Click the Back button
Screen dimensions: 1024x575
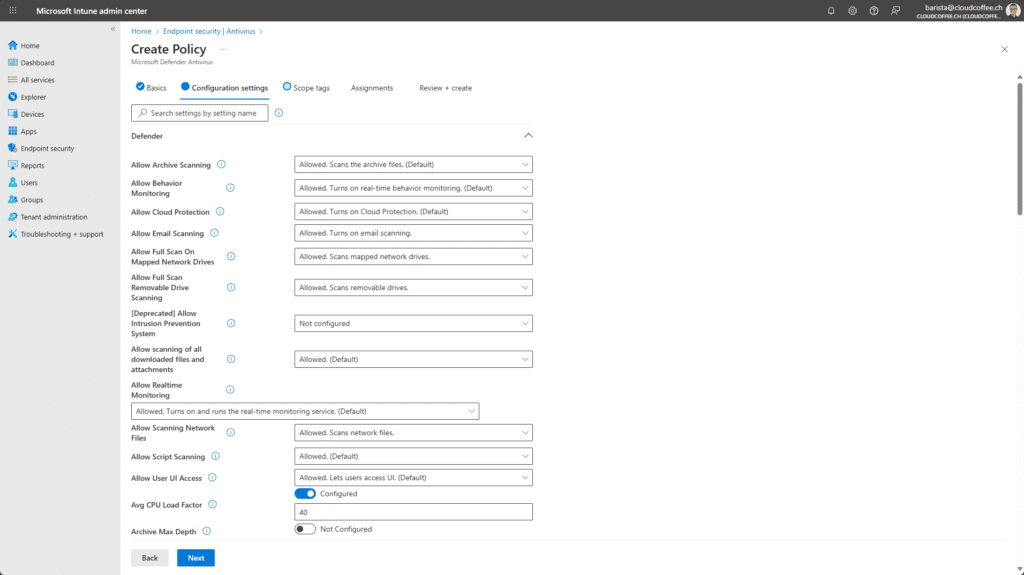pyautogui.click(x=149, y=558)
